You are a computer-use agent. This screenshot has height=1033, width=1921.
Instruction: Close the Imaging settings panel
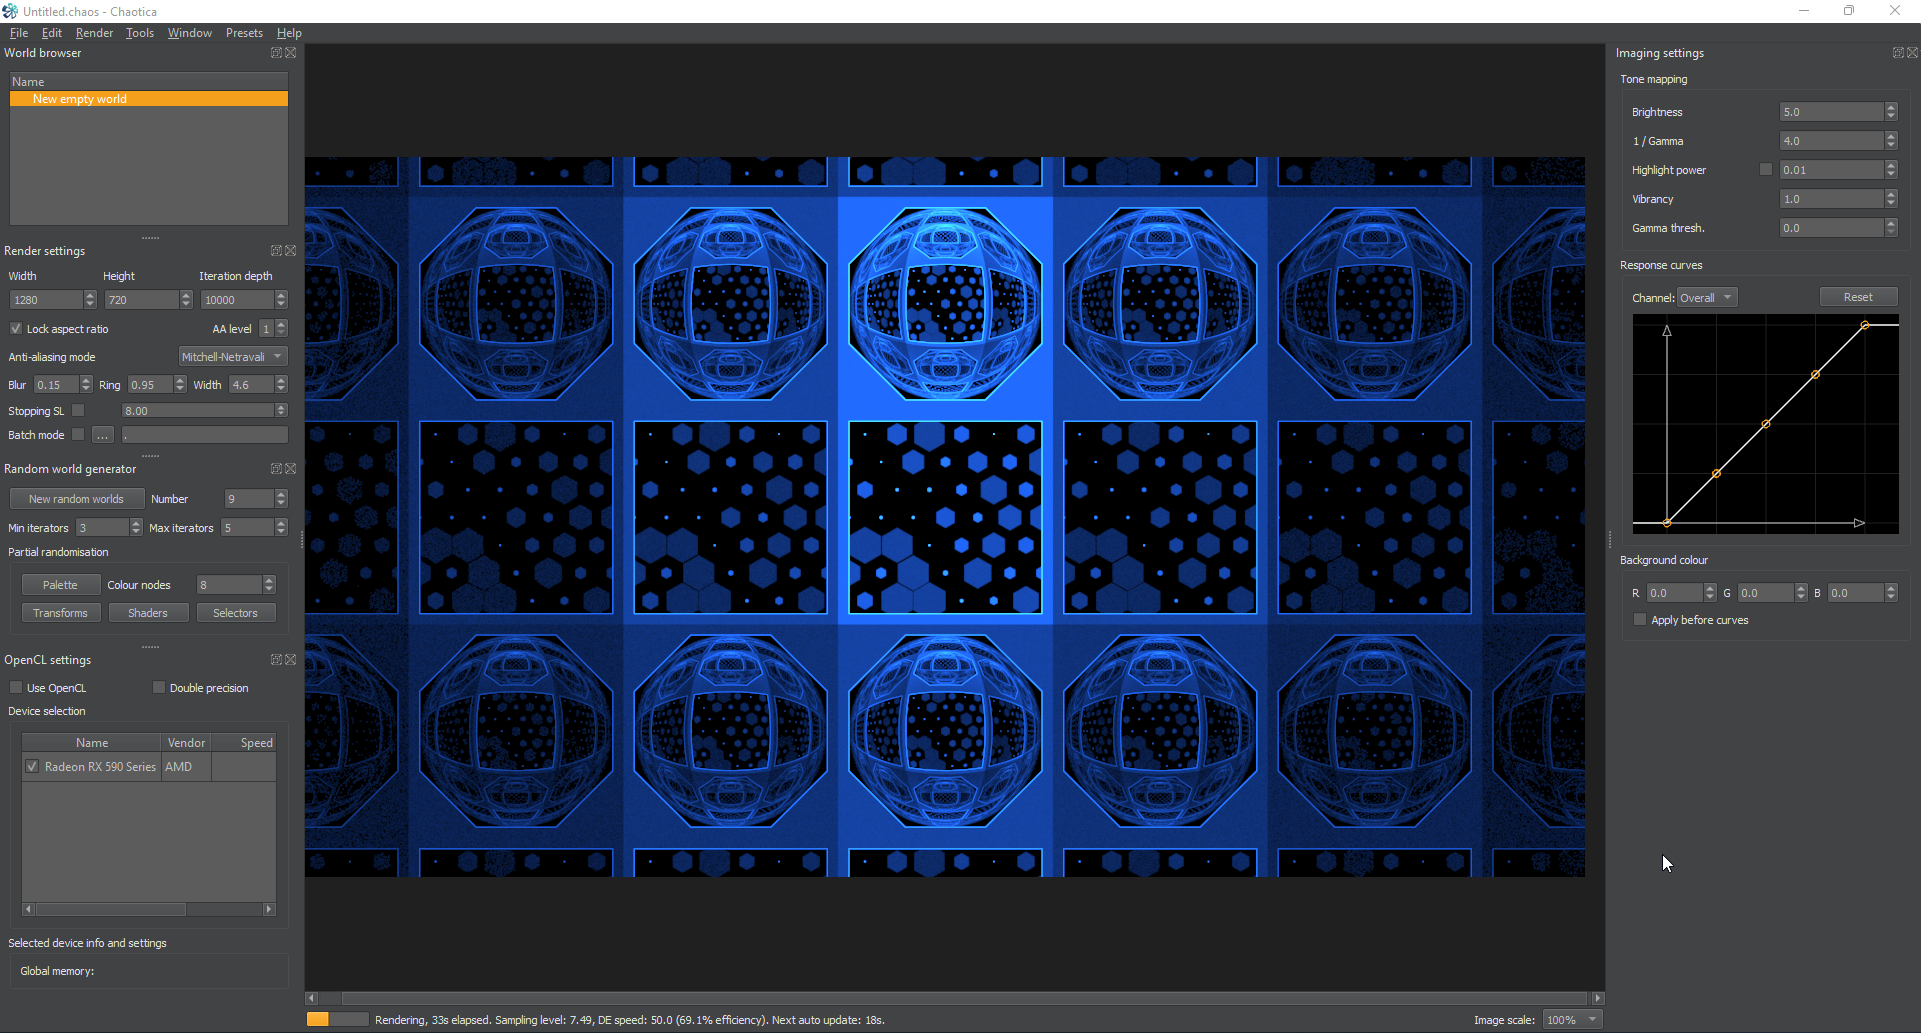pos(1913,53)
